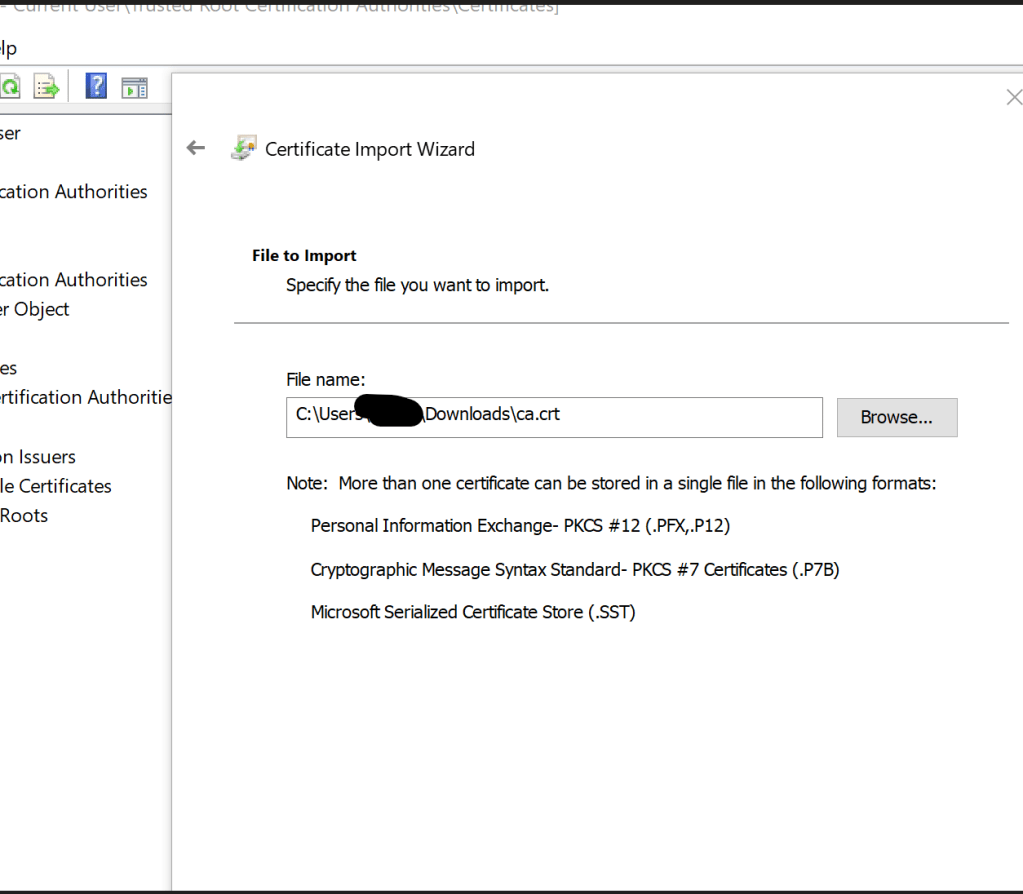
Task: Select tree node ending in 'le Certificates'
Action: click(56, 486)
